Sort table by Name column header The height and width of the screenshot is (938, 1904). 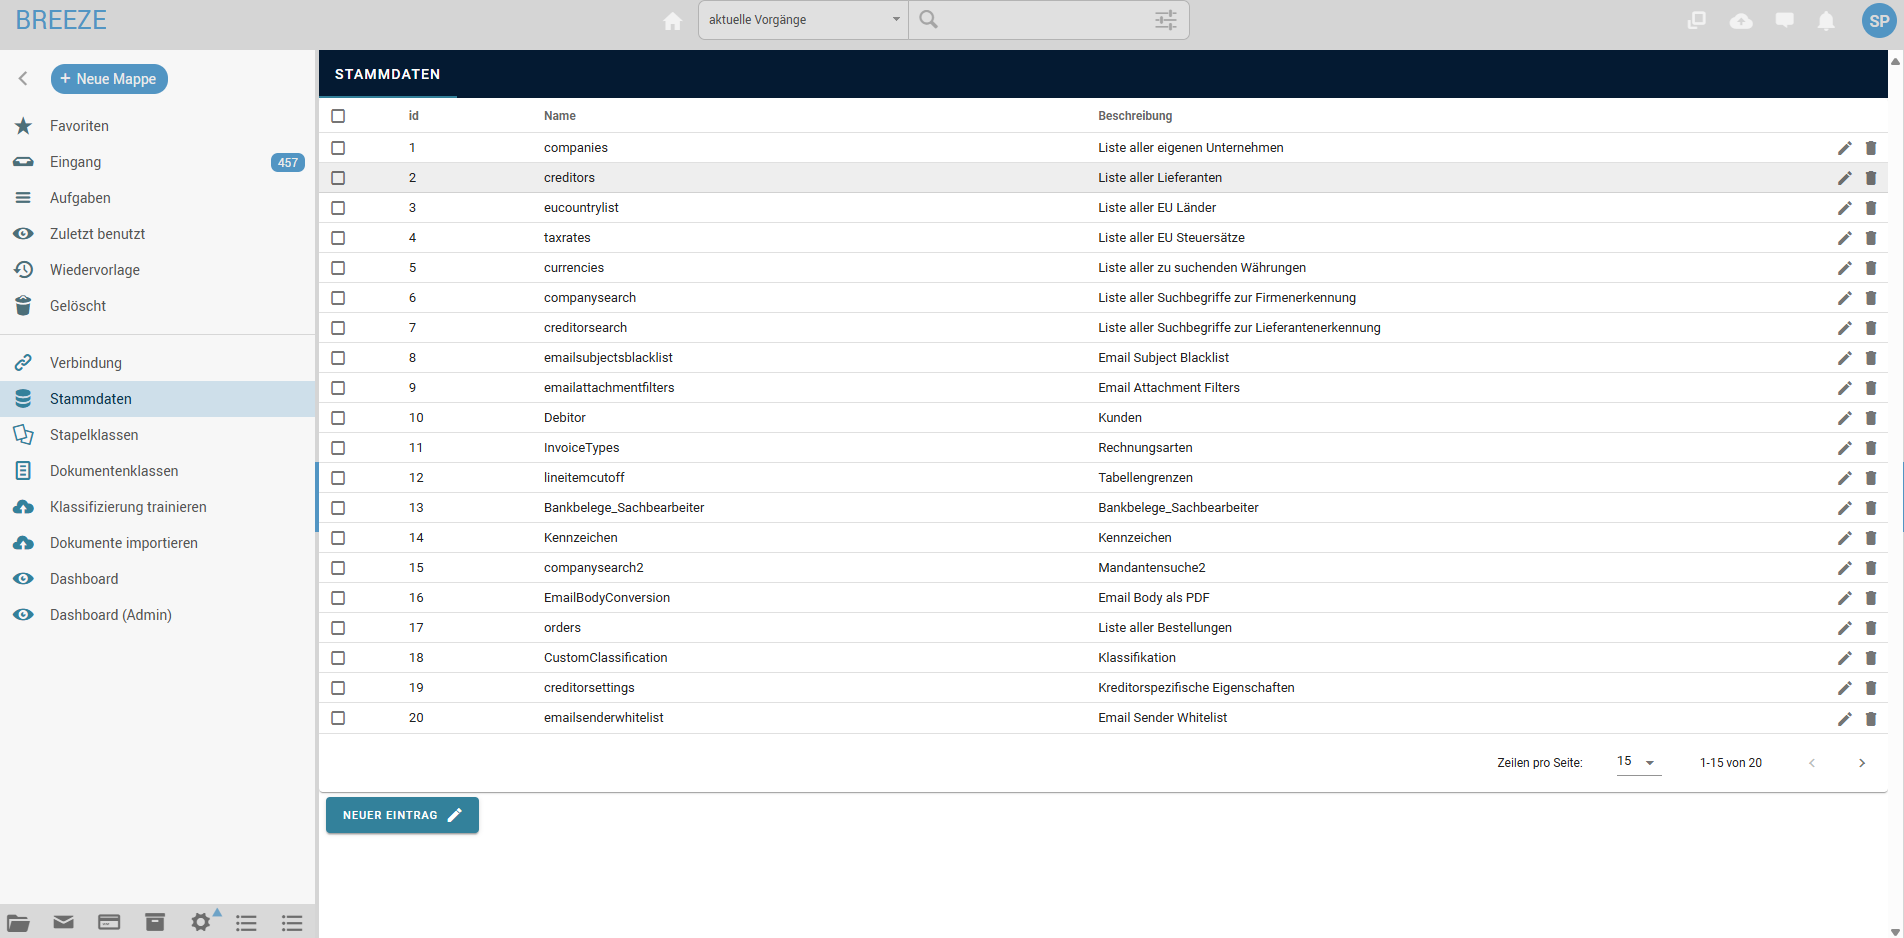click(x=560, y=116)
